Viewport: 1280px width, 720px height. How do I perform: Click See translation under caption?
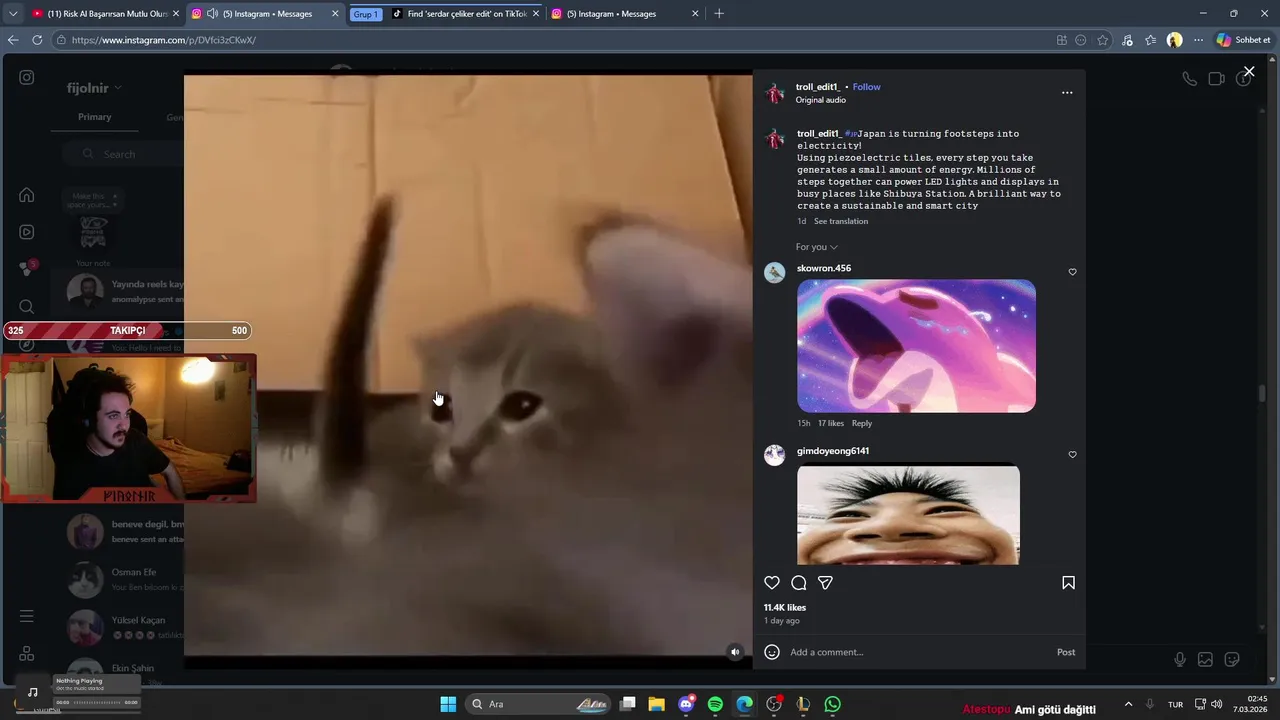[x=841, y=221]
